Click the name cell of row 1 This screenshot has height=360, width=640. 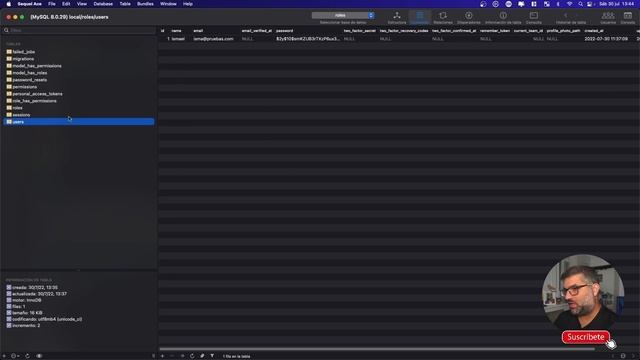(178, 39)
